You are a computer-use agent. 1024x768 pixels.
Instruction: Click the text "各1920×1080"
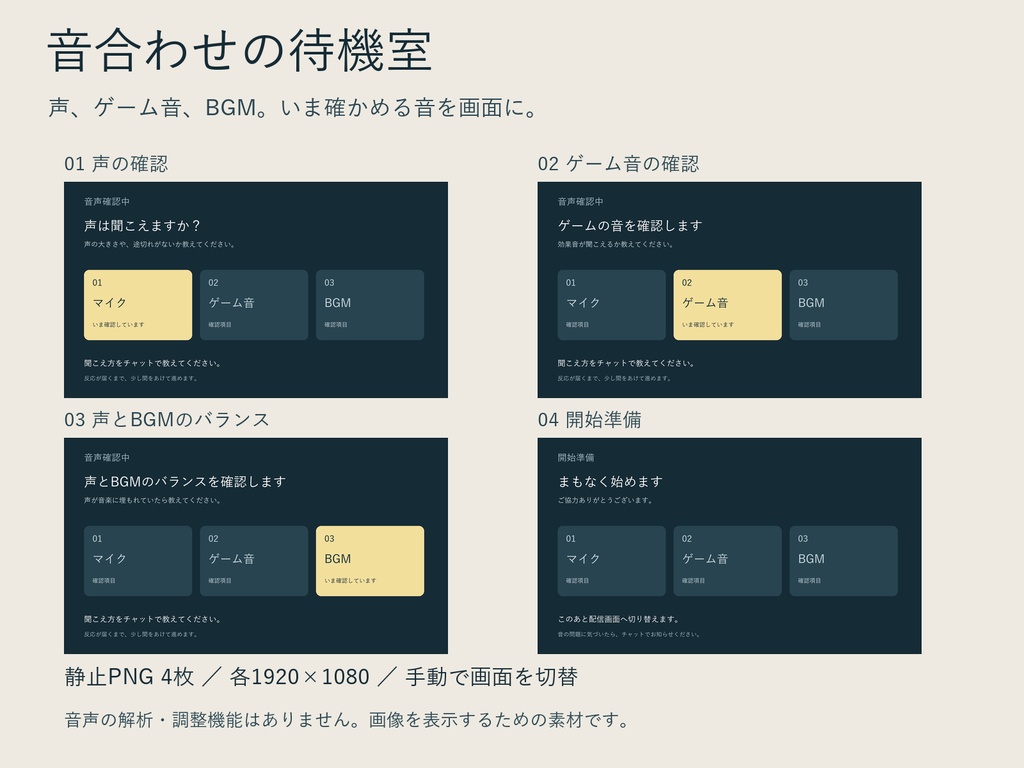(299, 677)
